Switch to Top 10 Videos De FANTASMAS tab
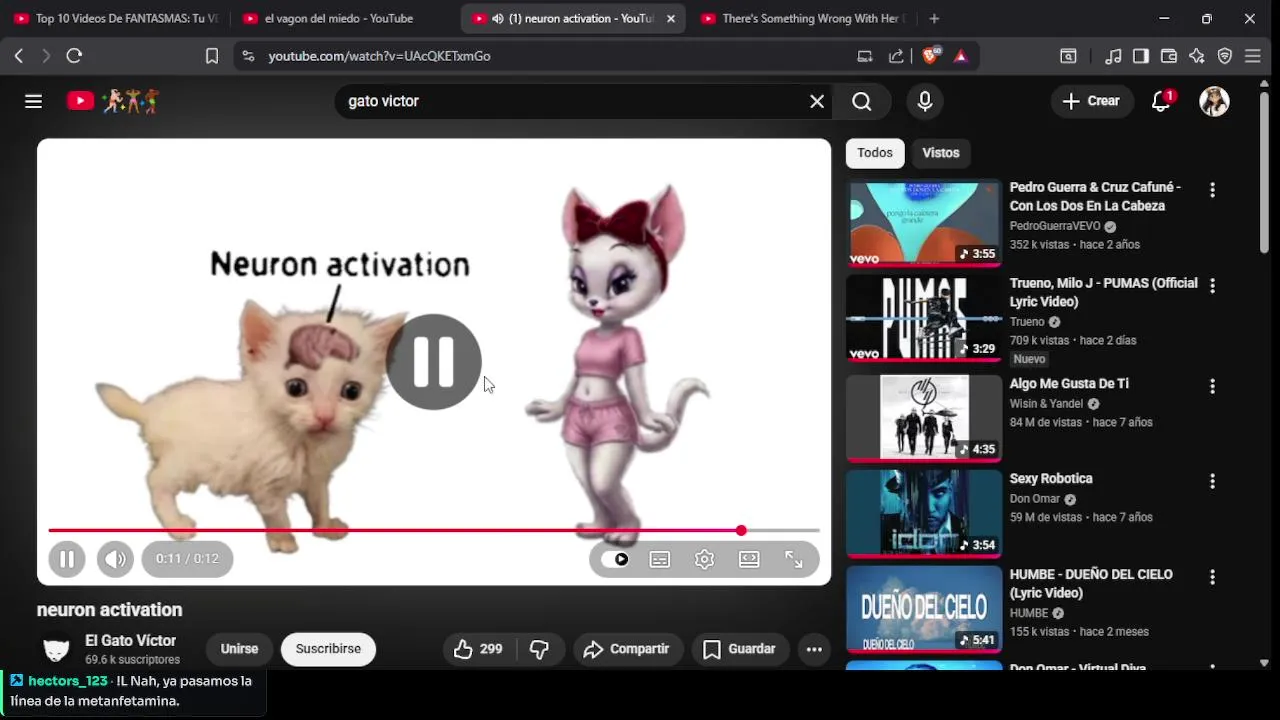The width and height of the screenshot is (1280, 720). pos(116,18)
